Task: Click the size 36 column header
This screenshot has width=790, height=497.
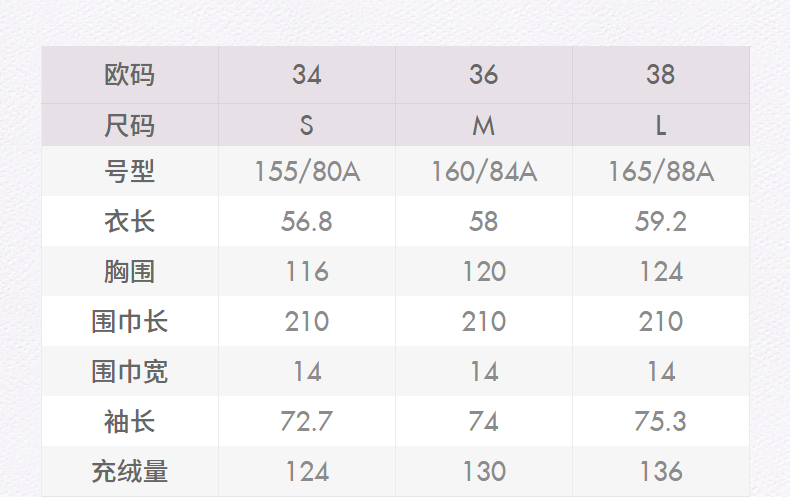Action: coord(484,75)
